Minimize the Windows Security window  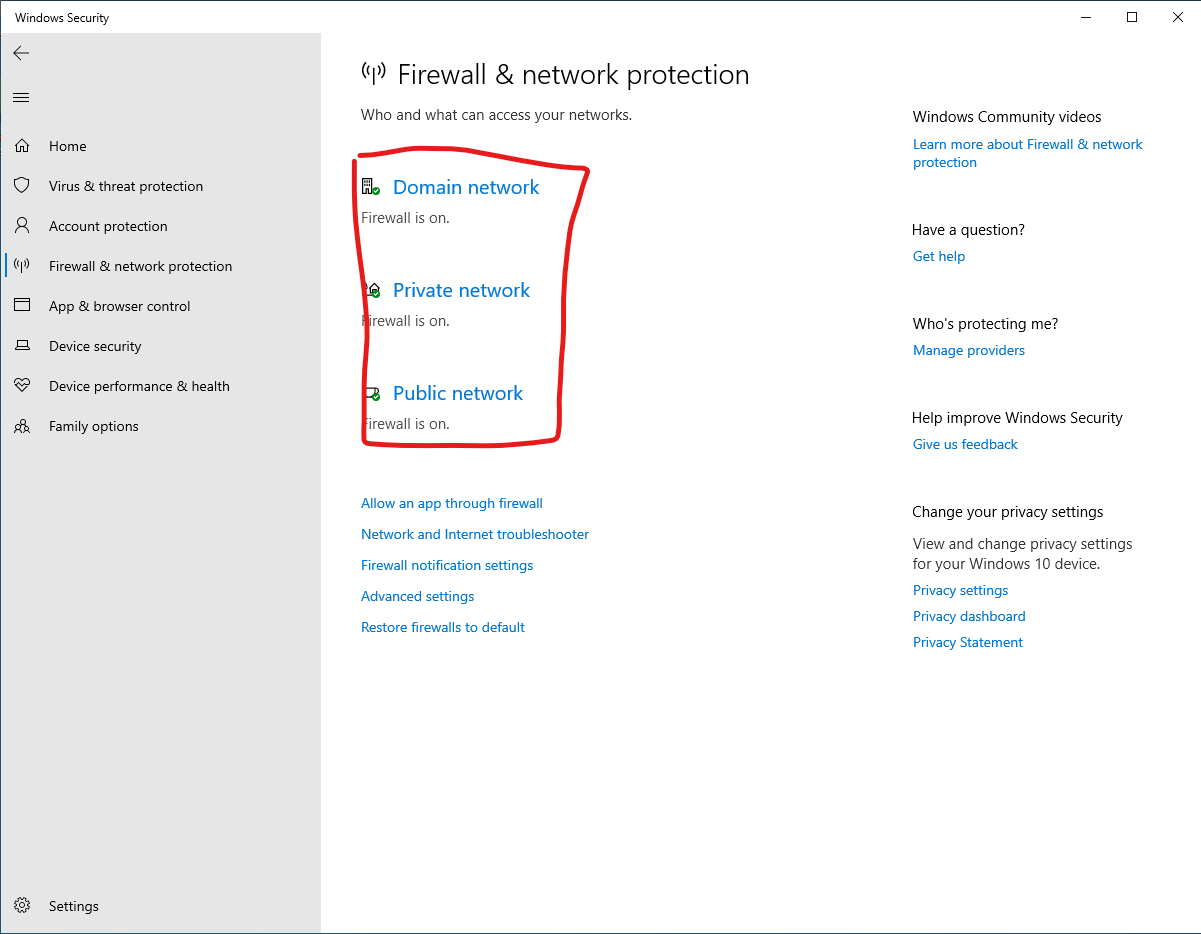tap(1086, 17)
